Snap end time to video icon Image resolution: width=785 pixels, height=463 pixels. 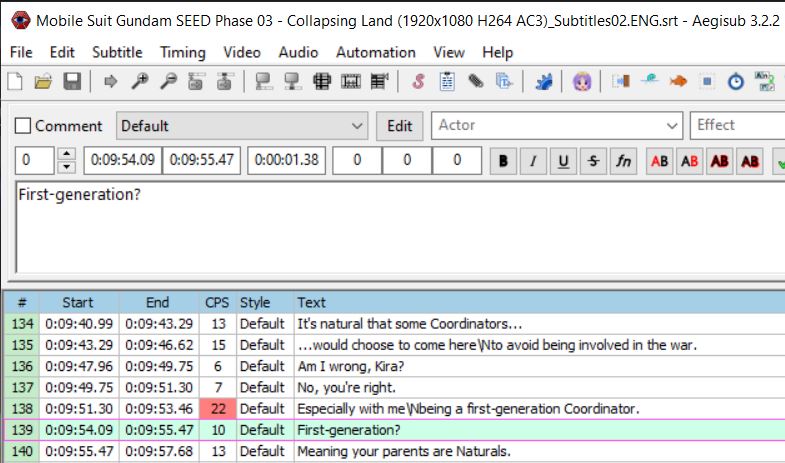[293, 81]
